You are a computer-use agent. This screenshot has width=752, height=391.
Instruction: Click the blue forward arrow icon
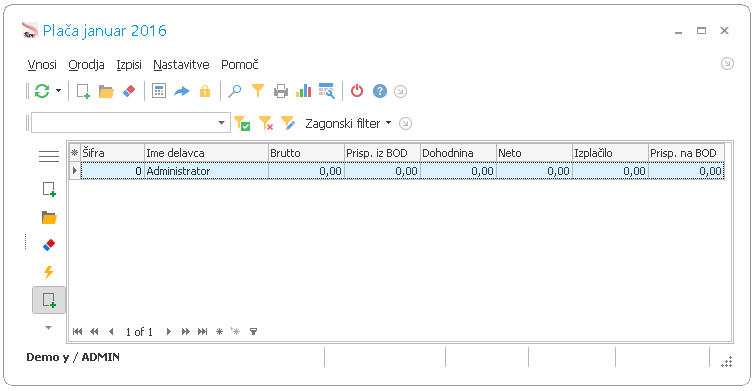182,91
